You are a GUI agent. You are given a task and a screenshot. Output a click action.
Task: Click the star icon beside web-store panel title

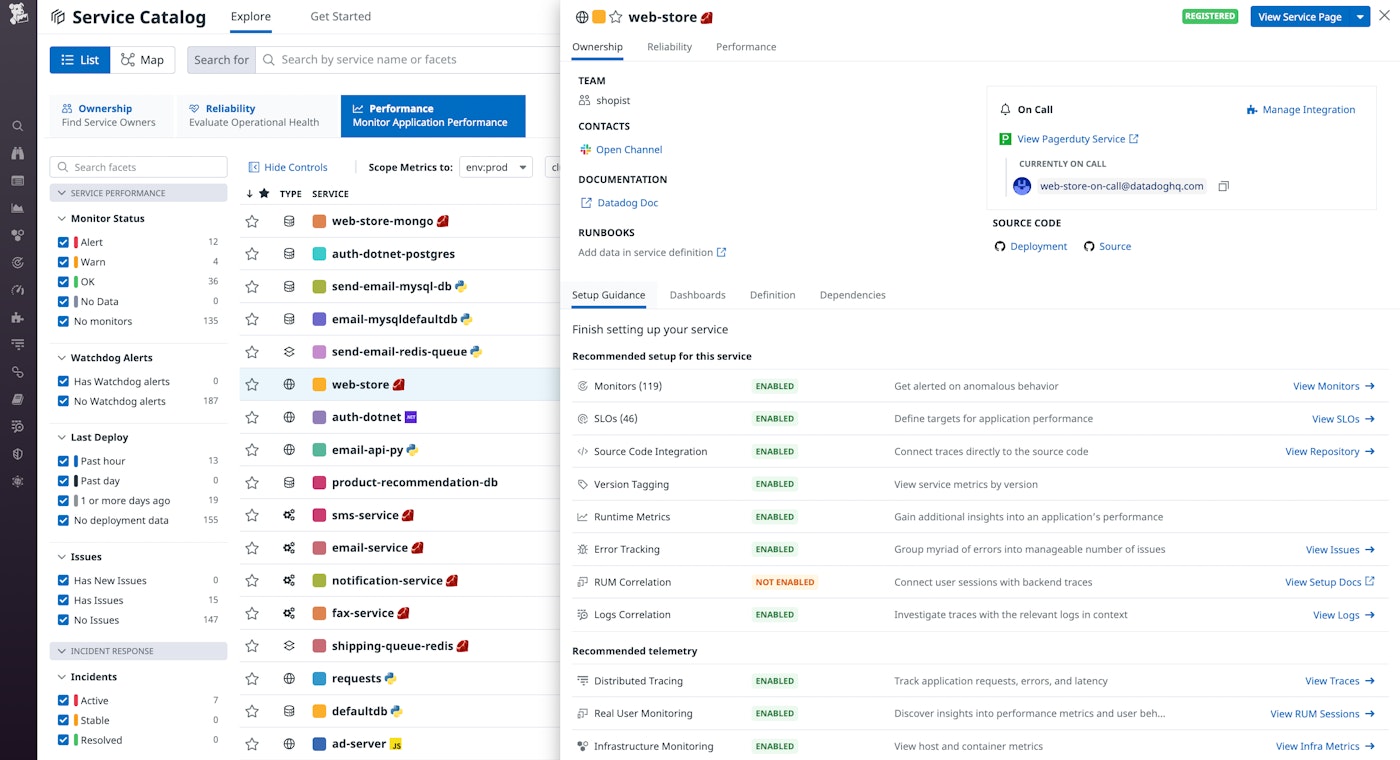coord(616,17)
